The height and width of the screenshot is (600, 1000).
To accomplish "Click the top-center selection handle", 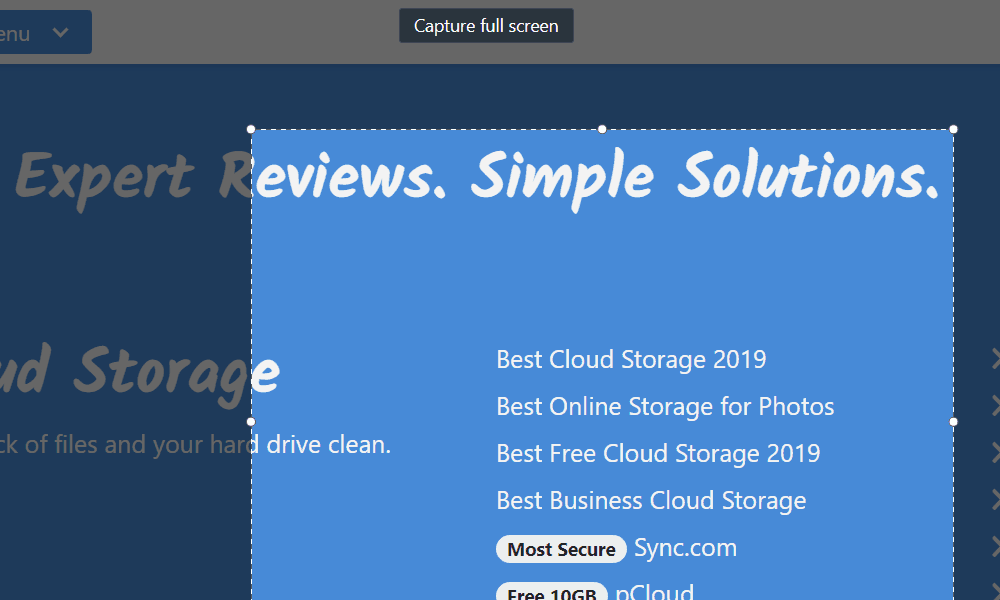I will coord(602,128).
